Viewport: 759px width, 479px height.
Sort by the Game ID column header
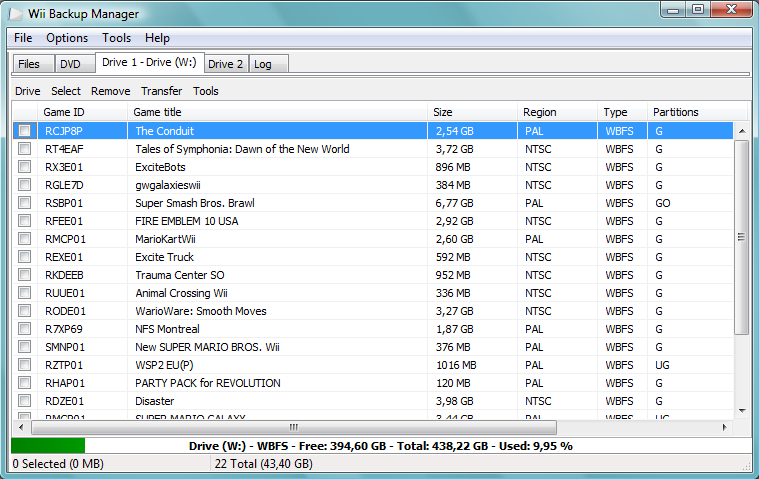pos(82,112)
